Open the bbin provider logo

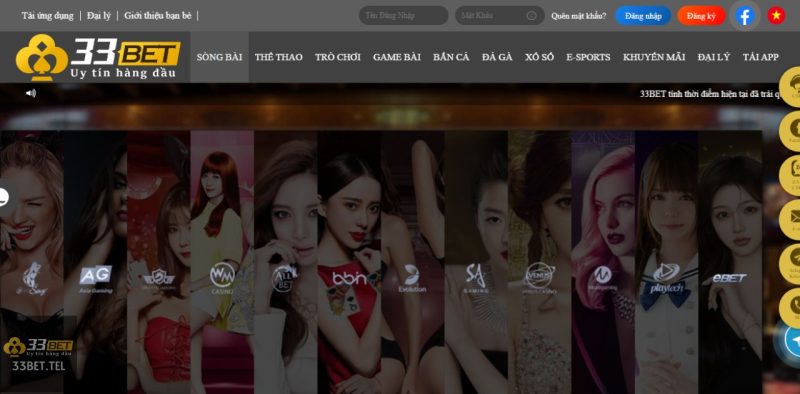click(349, 278)
